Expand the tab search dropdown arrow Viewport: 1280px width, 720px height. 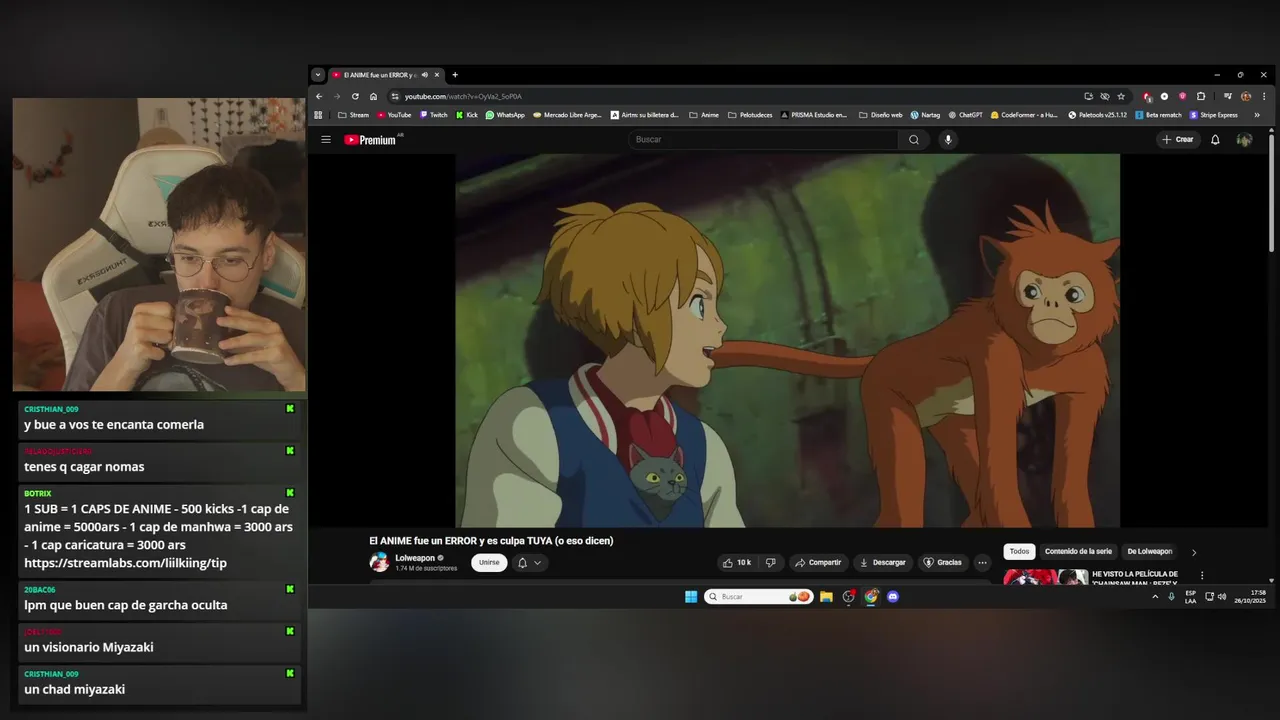[x=318, y=75]
